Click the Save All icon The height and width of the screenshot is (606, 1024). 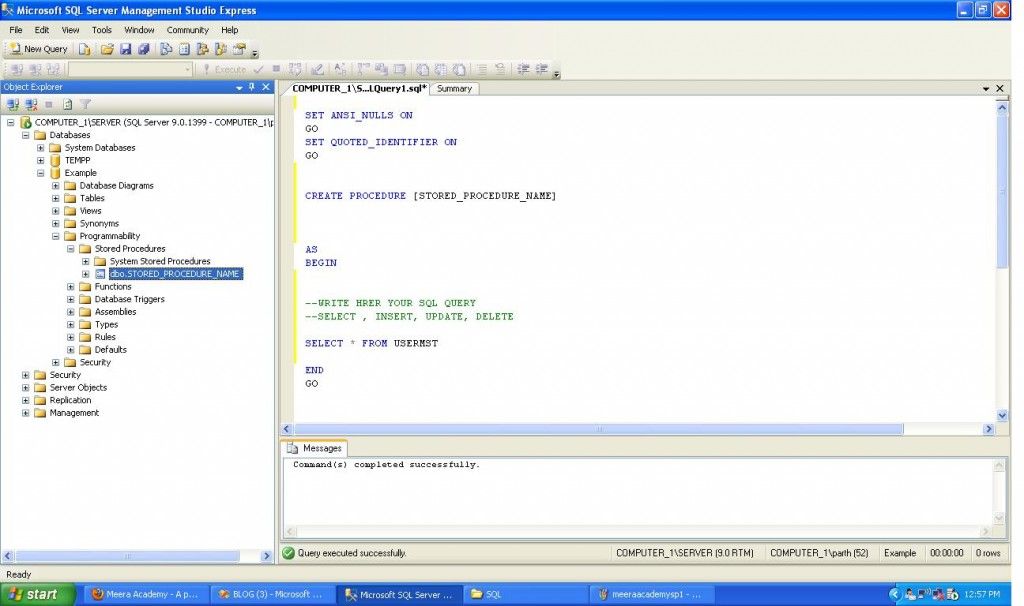click(144, 49)
